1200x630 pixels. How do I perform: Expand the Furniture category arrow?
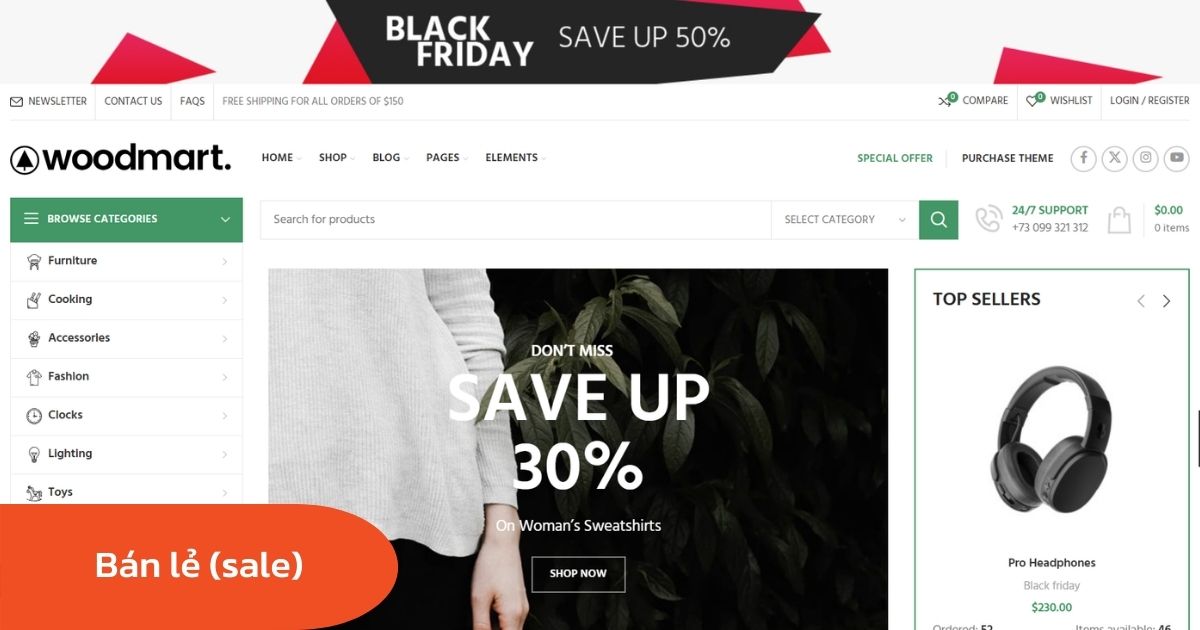[x=224, y=262]
